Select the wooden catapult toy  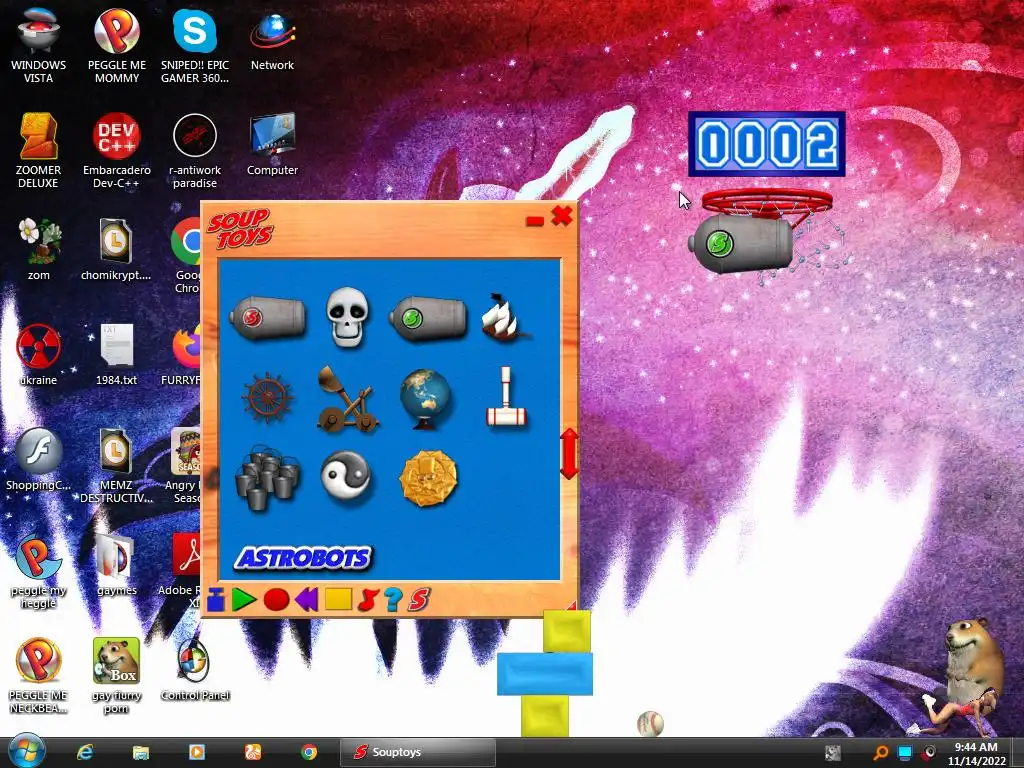(347, 400)
